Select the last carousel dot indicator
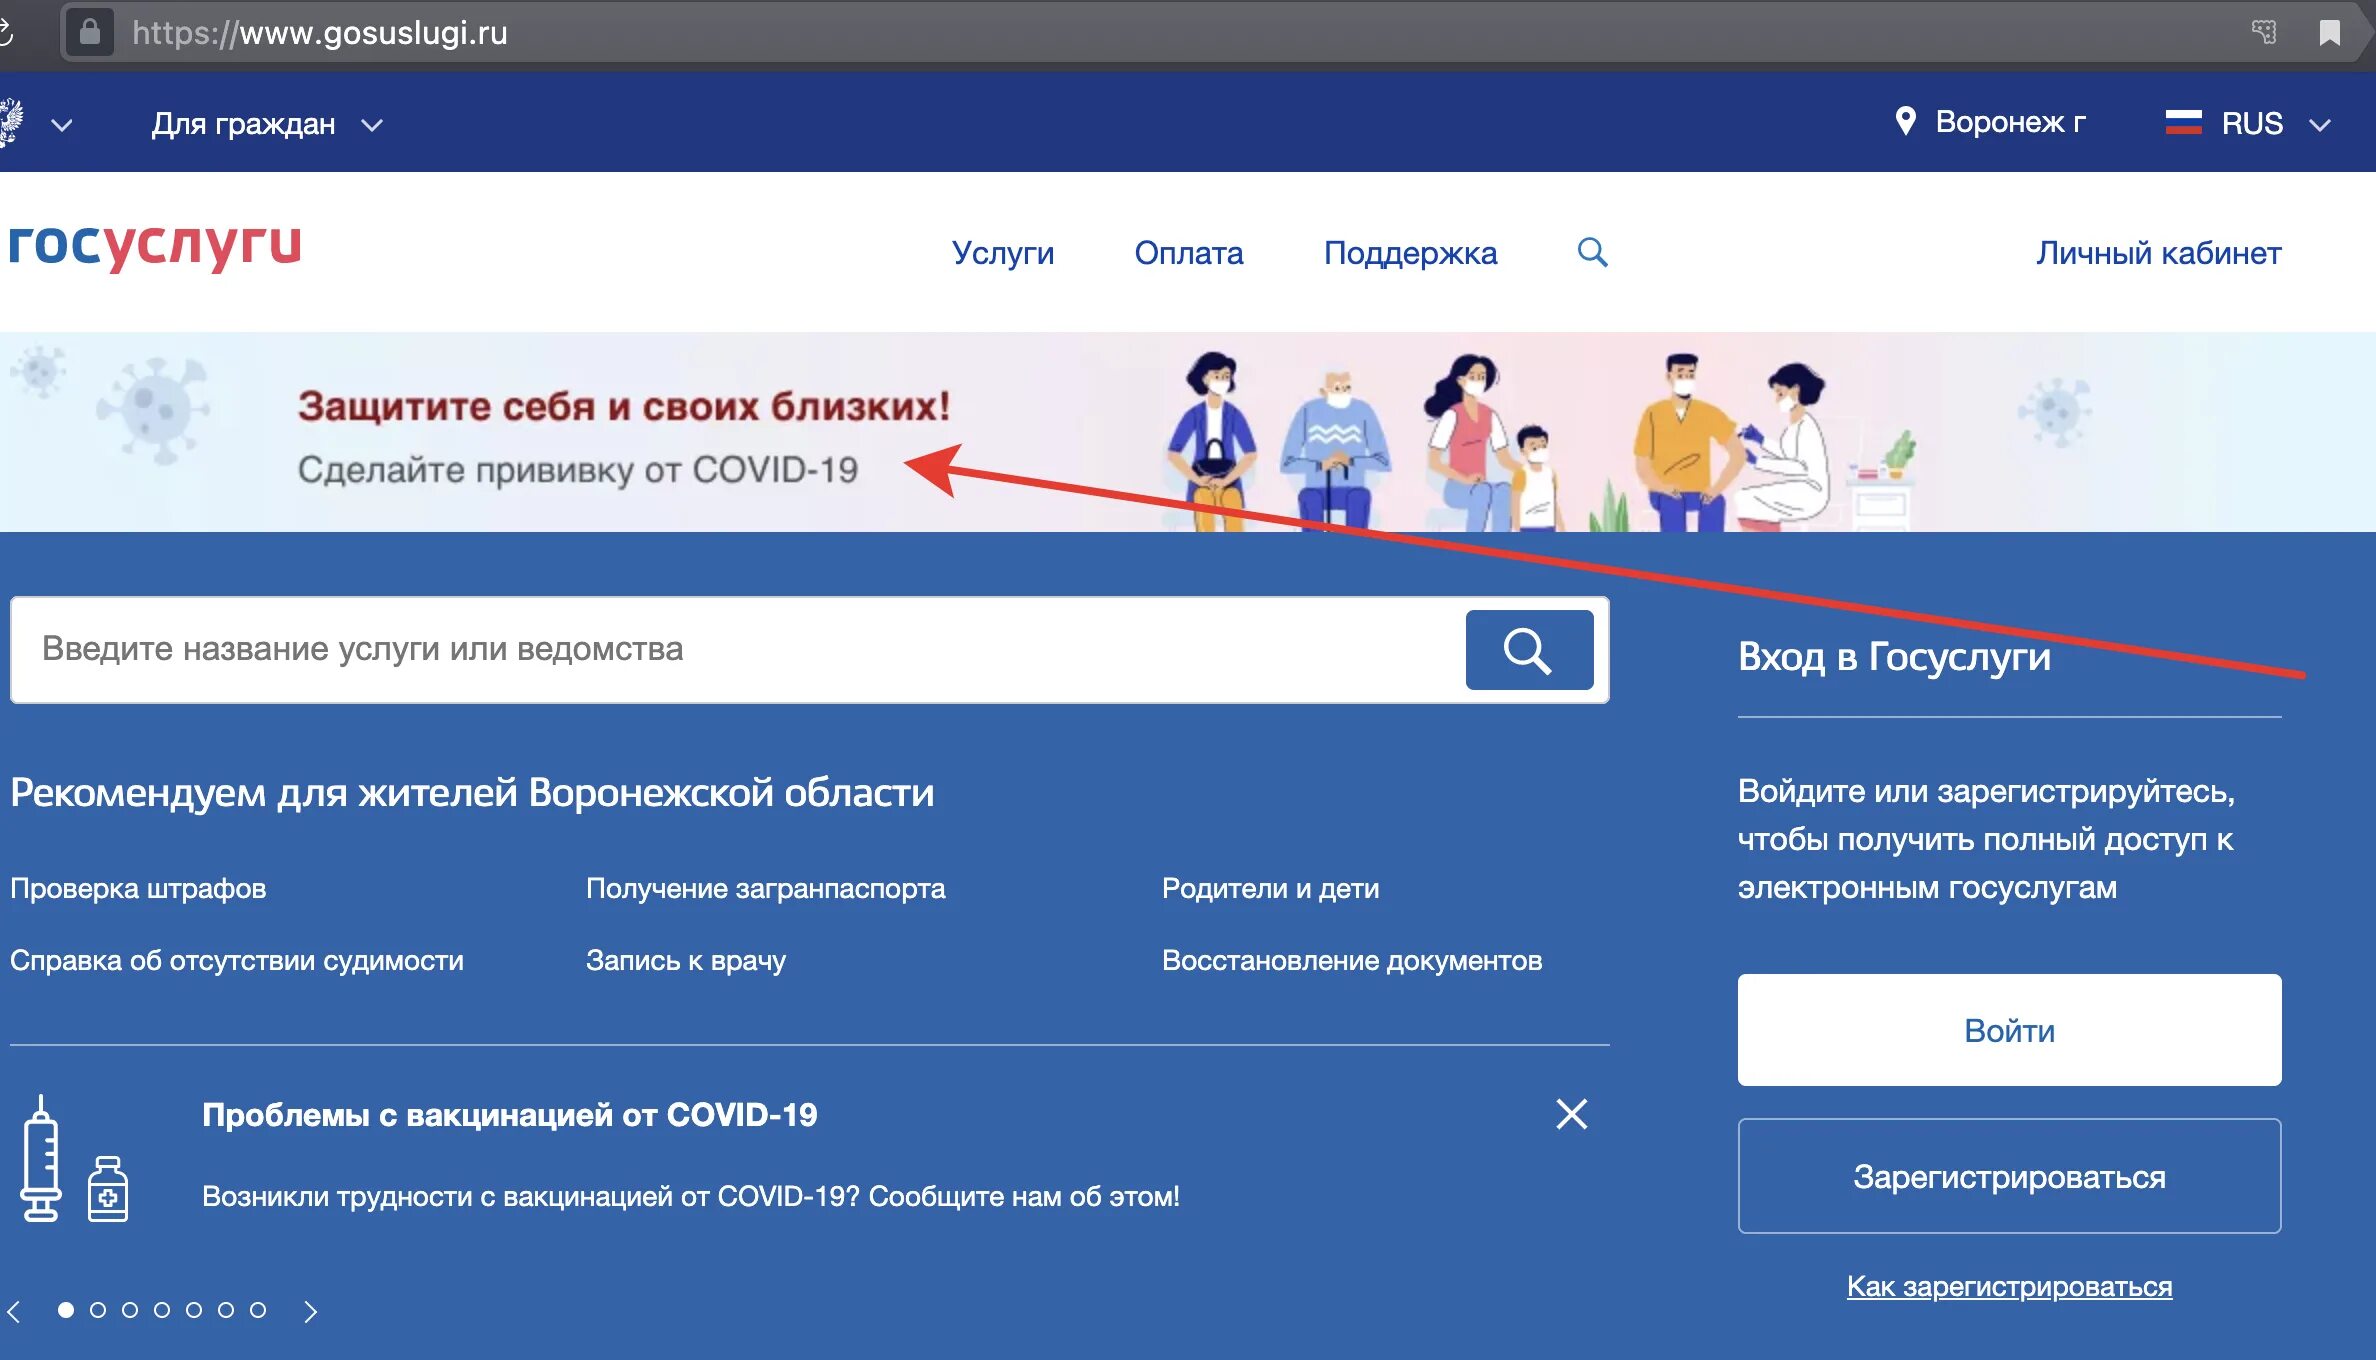Viewport: 2376px width, 1360px height. tap(258, 1310)
